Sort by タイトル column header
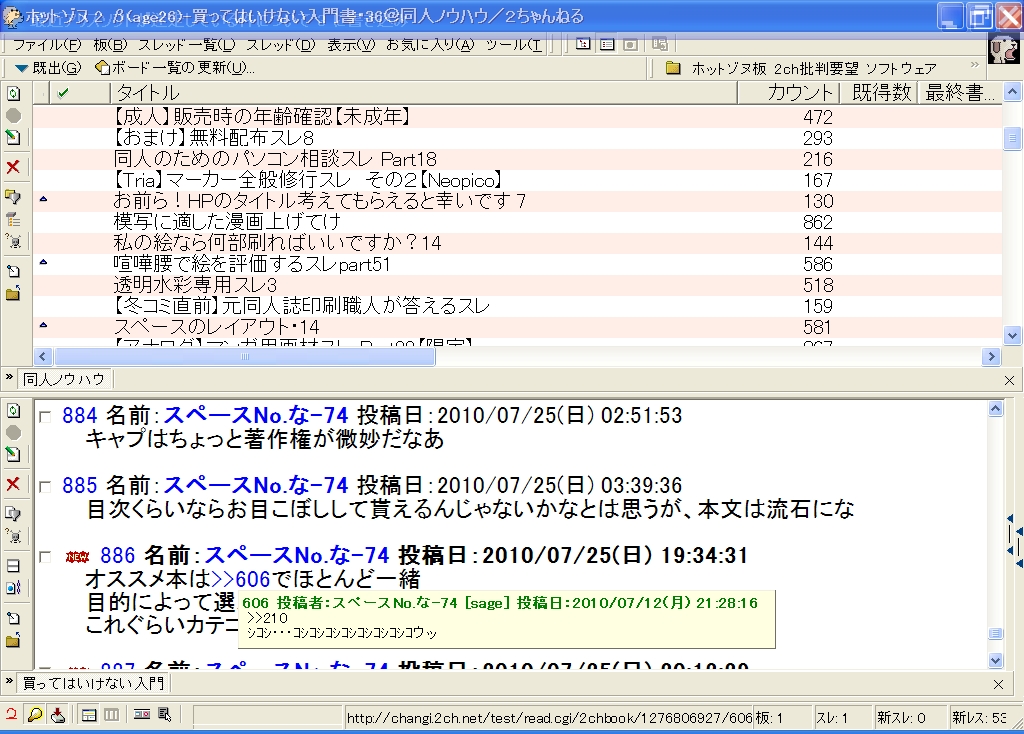1024x734 pixels. coord(424,93)
